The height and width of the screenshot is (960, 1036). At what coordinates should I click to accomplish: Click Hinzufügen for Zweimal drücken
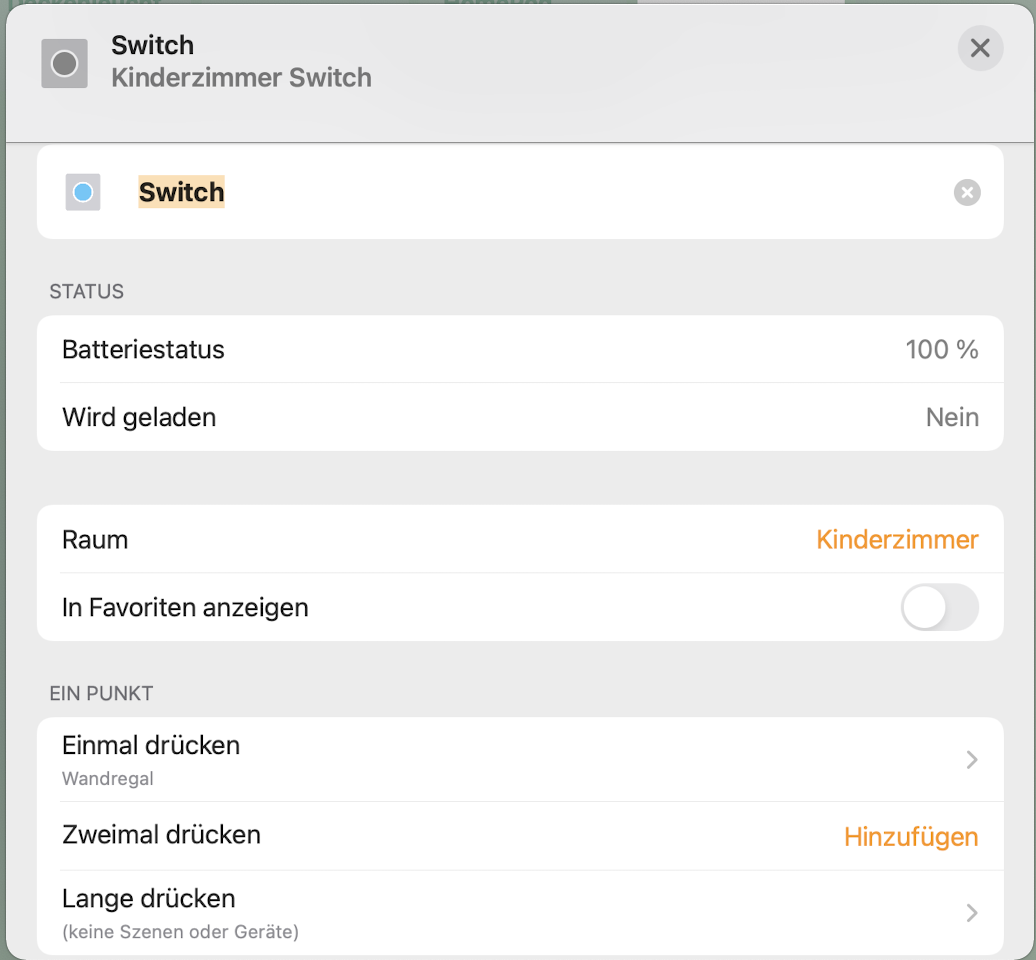point(910,837)
